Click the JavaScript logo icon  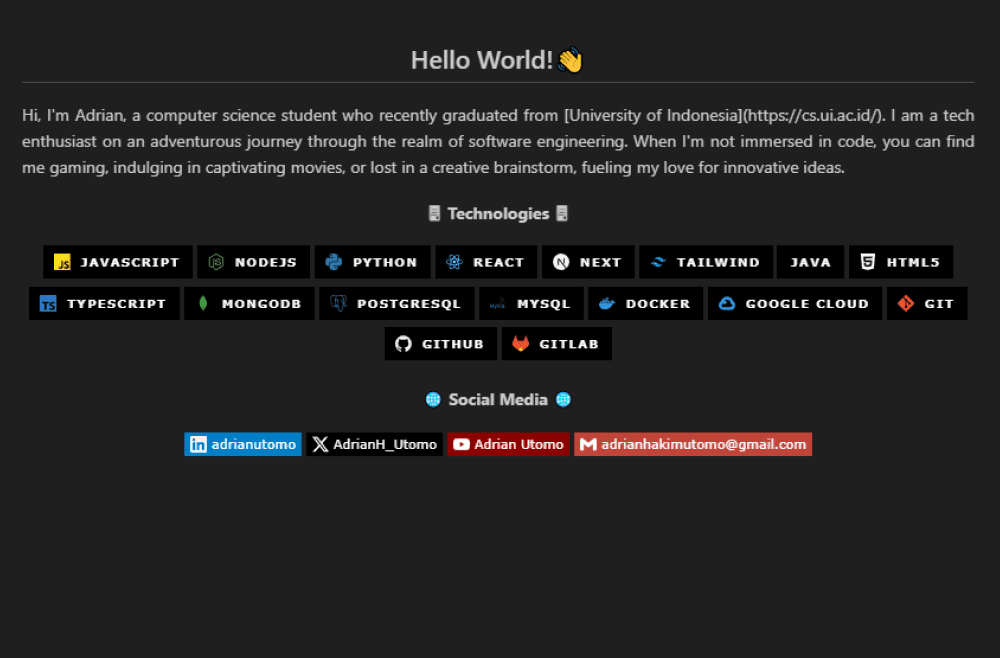pos(62,263)
